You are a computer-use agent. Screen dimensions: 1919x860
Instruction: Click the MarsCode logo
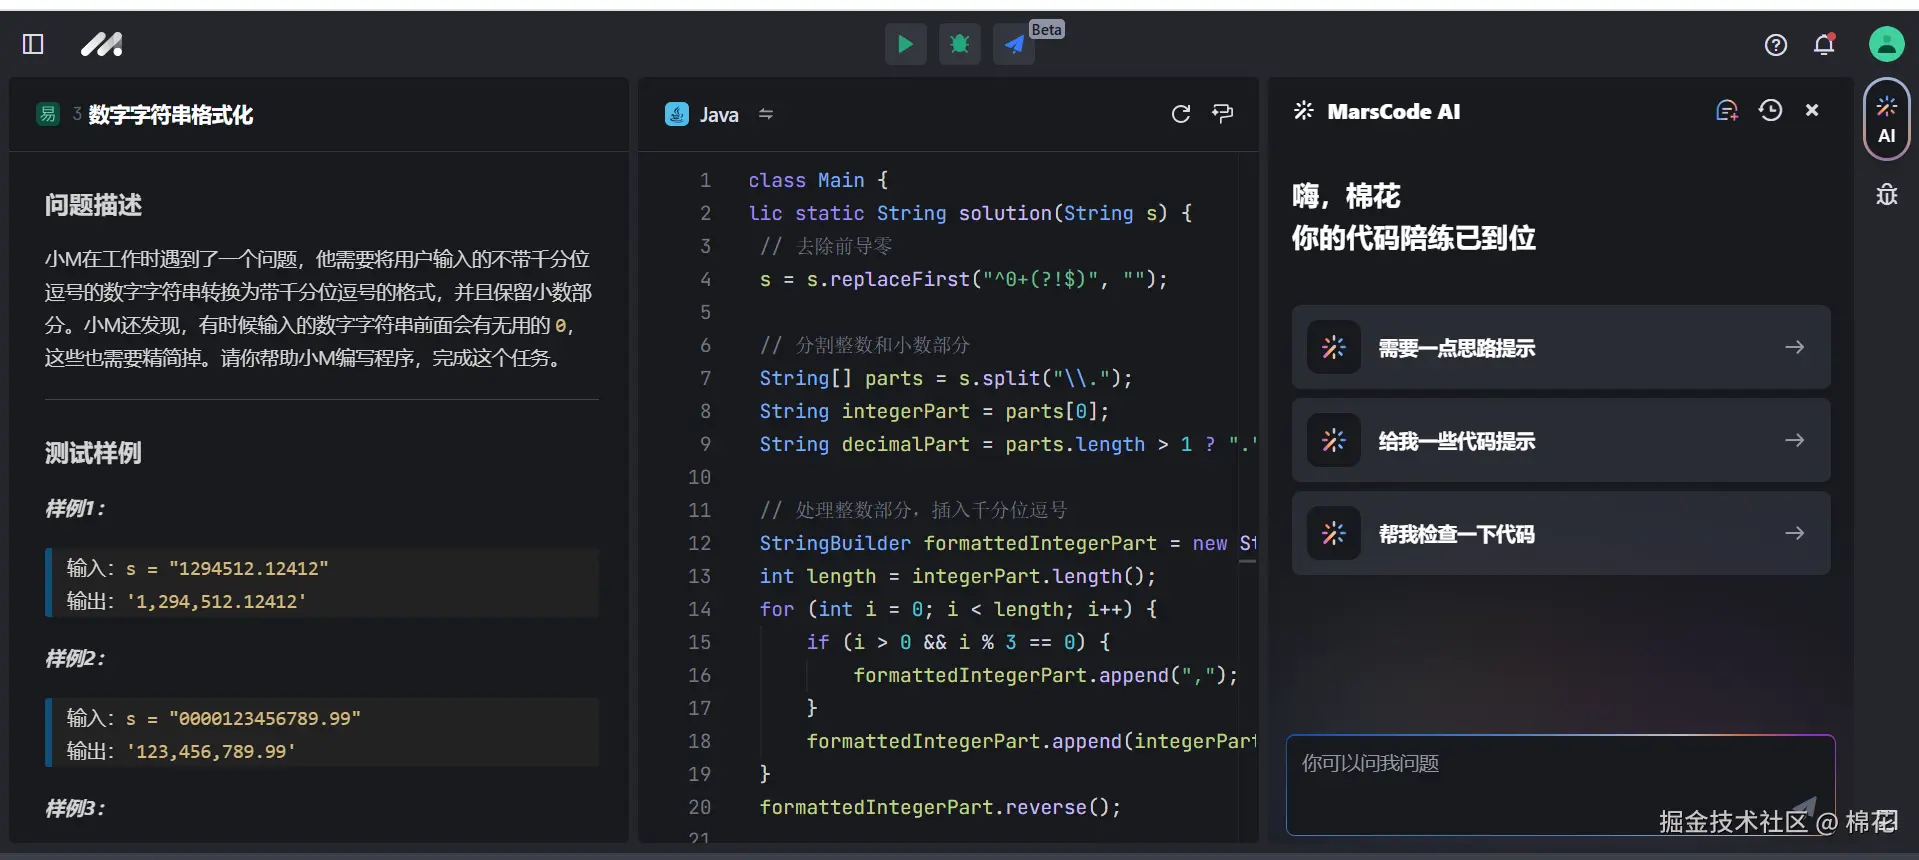click(101, 44)
